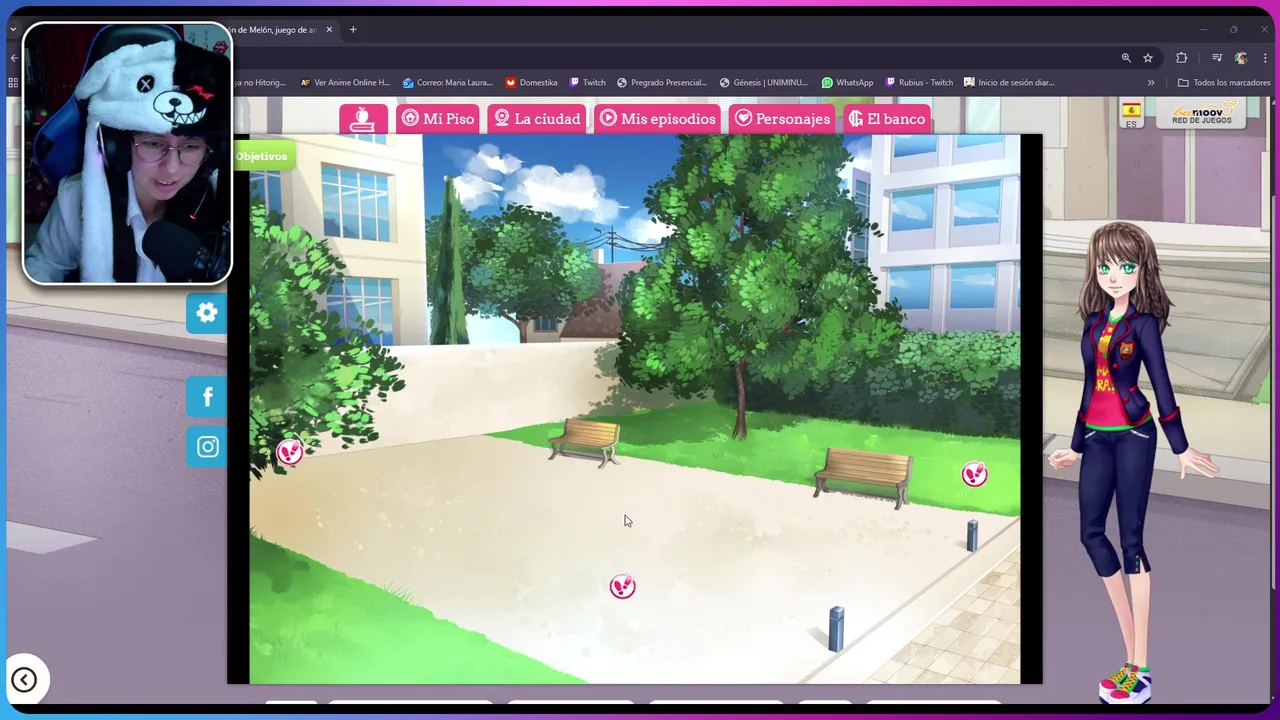The image size is (1280, 720).
Task: Open the Objetivos panel
Action: [262, 156]
